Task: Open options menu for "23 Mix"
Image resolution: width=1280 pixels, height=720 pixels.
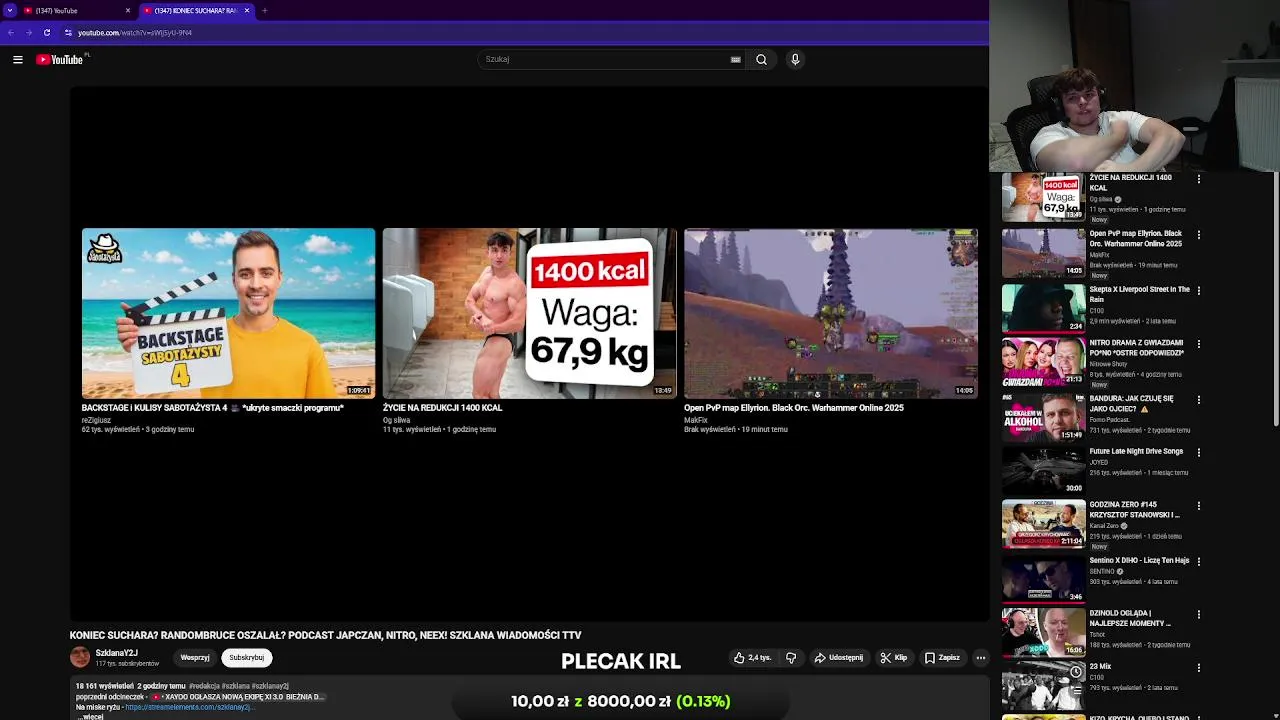Action: click(x=1198, y=668)
